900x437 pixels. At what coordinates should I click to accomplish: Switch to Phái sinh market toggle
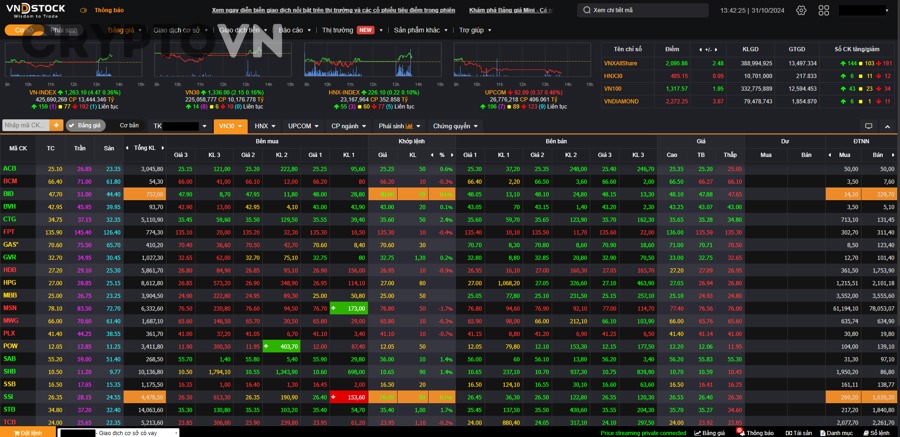pyautogui.click(x=64, y=30)
